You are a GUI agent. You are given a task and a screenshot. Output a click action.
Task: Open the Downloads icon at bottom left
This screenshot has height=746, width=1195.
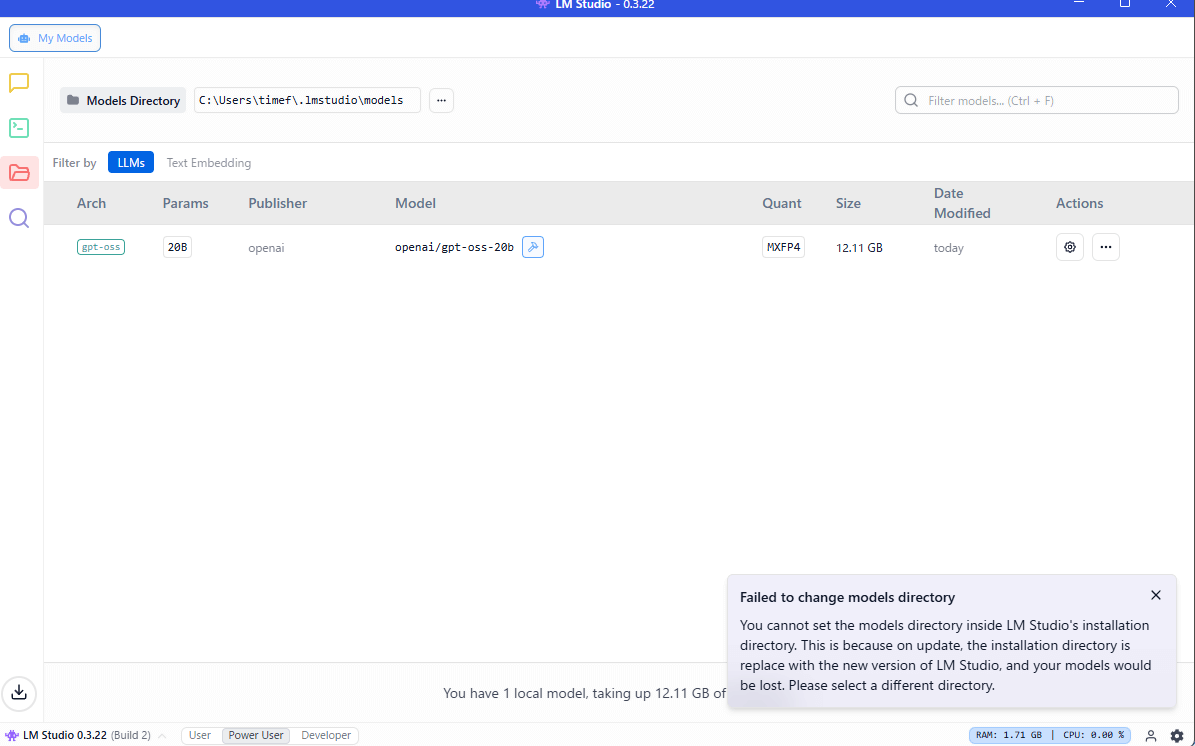point(19,692)
